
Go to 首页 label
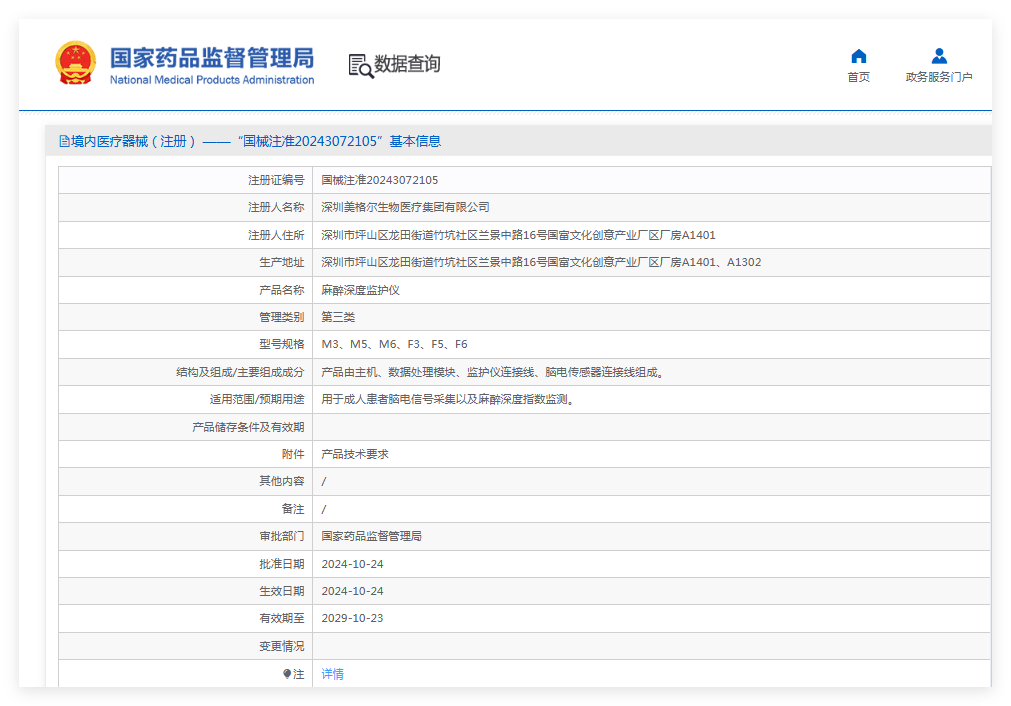(858, 77)
